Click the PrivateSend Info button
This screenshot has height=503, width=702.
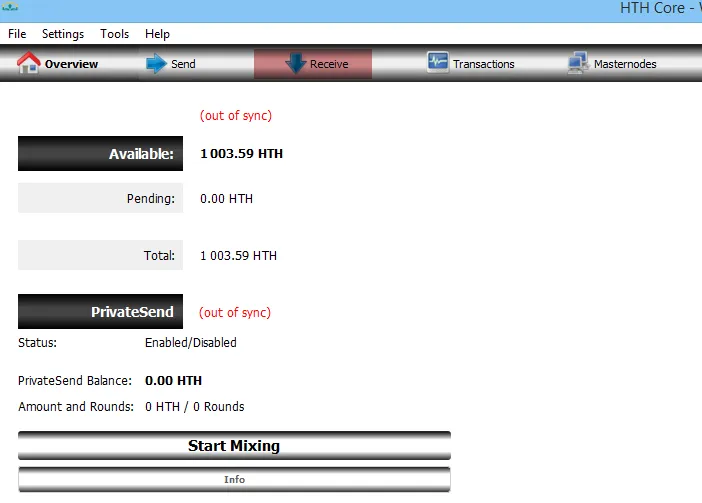pyautogui.click(x=234, y=479)
